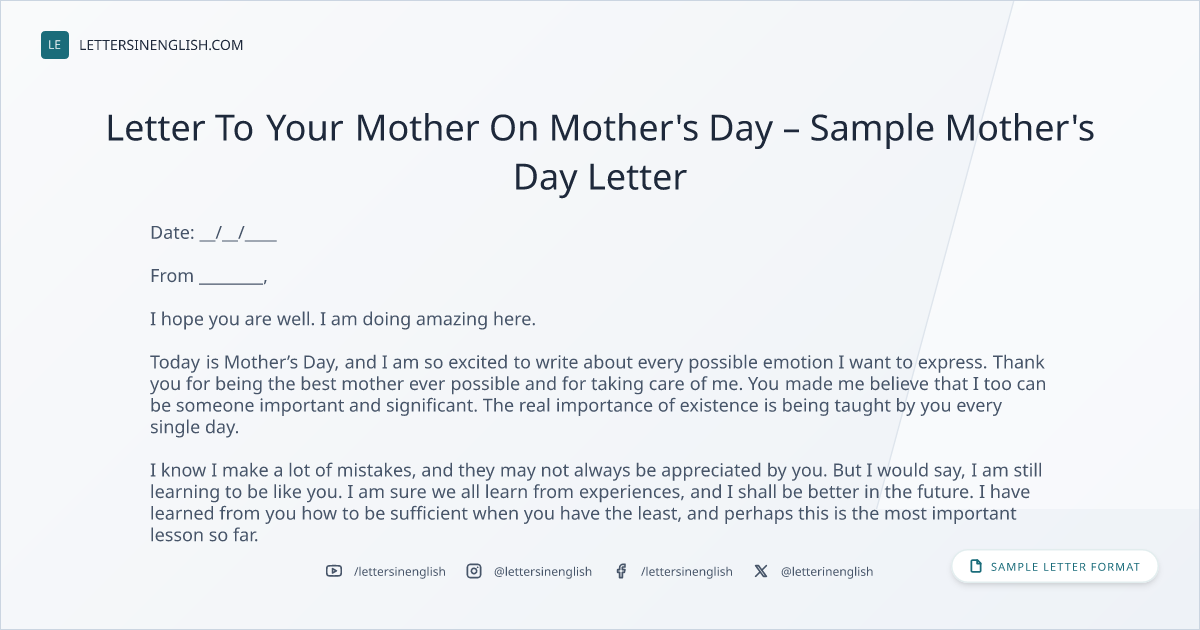Click the Sample Letter Format button
This screenshot has width=1200, height=630.
[x=1055, y=567]
